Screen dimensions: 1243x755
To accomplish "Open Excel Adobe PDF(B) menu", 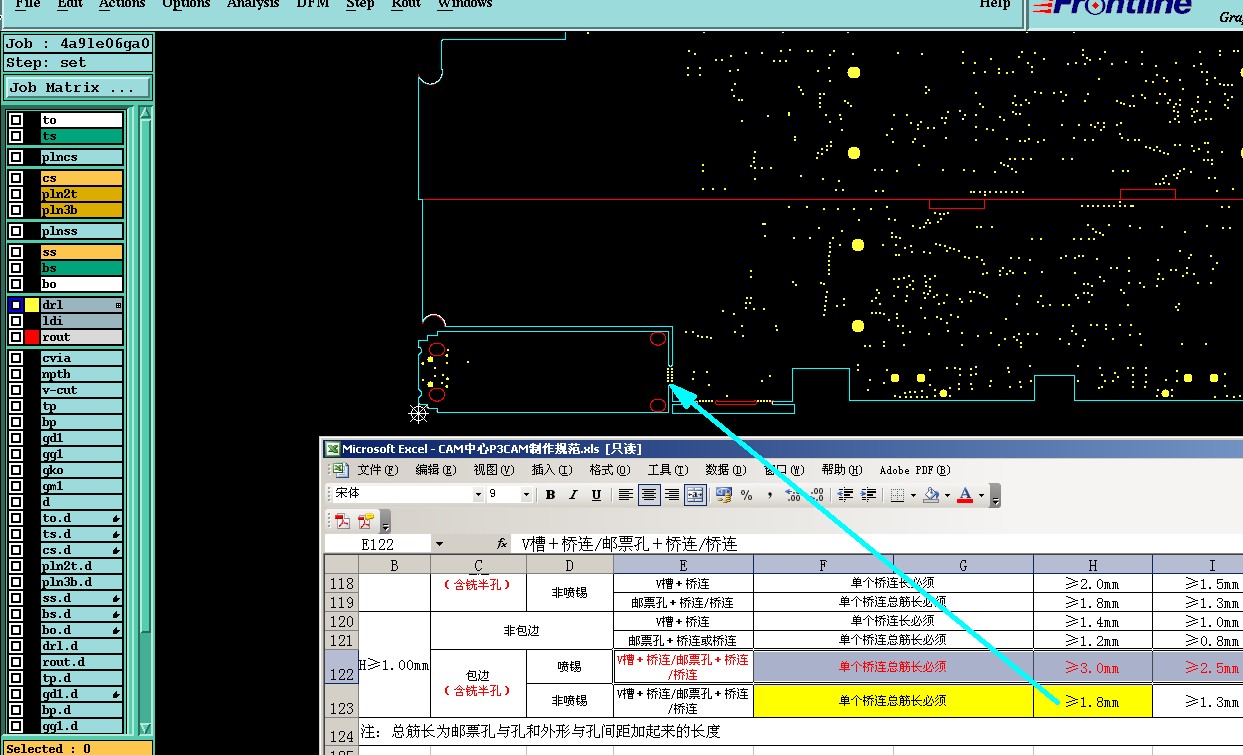I will (915, 470).
